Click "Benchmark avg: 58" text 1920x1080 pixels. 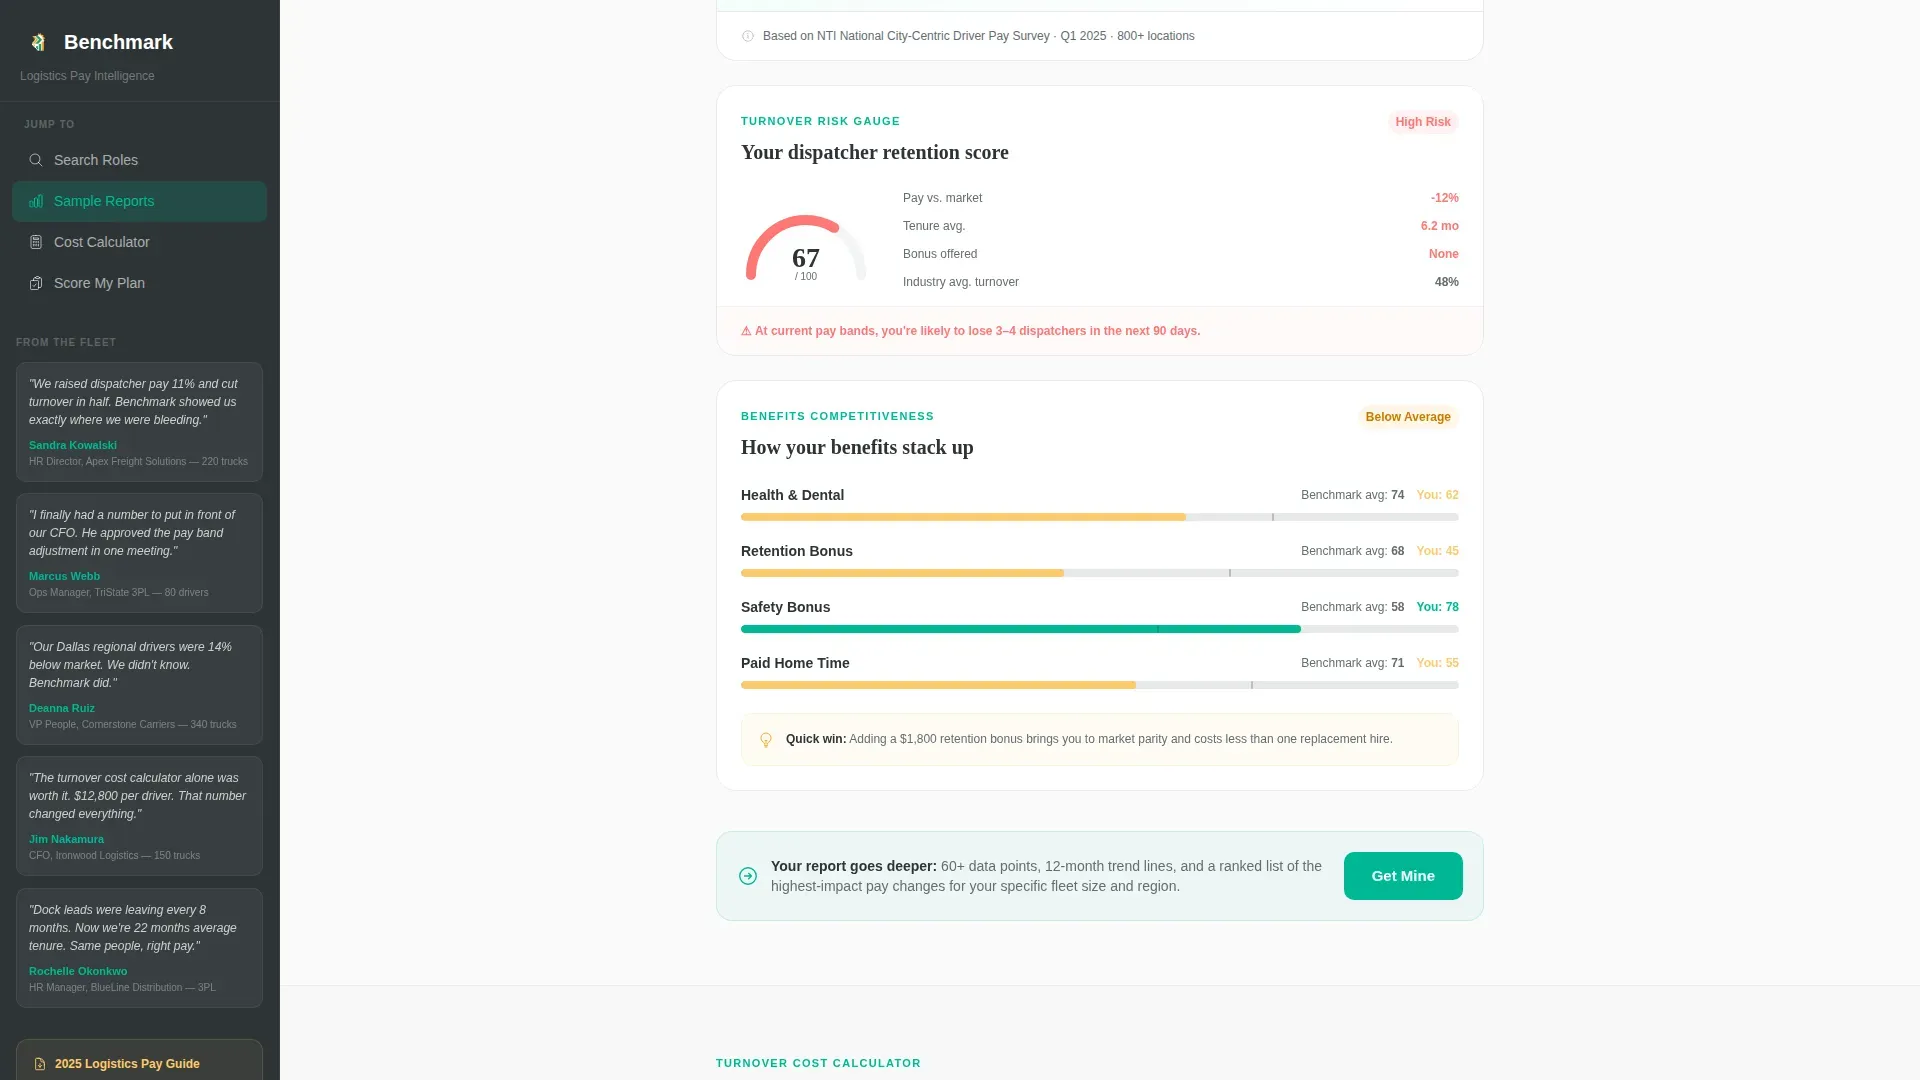(x=1352, y=607)
